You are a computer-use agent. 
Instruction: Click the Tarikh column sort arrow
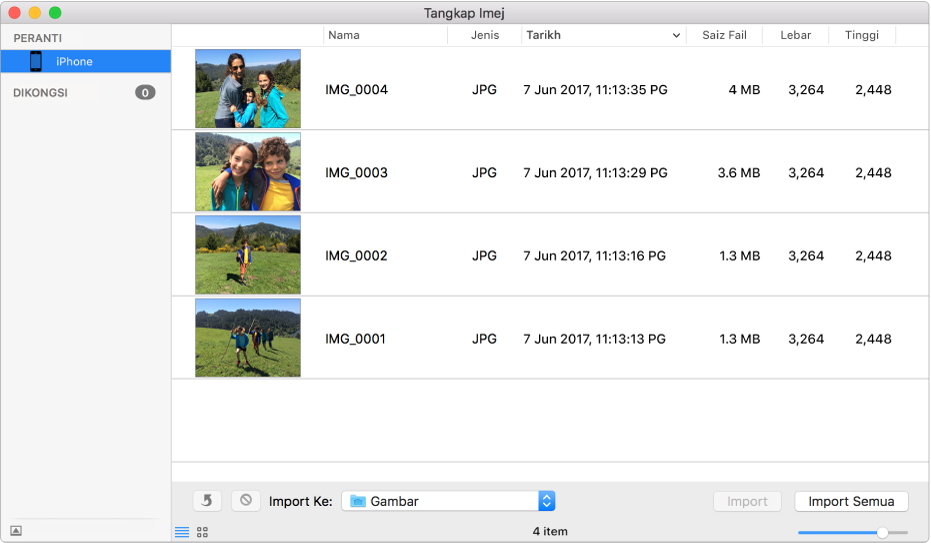click(677, 35)
